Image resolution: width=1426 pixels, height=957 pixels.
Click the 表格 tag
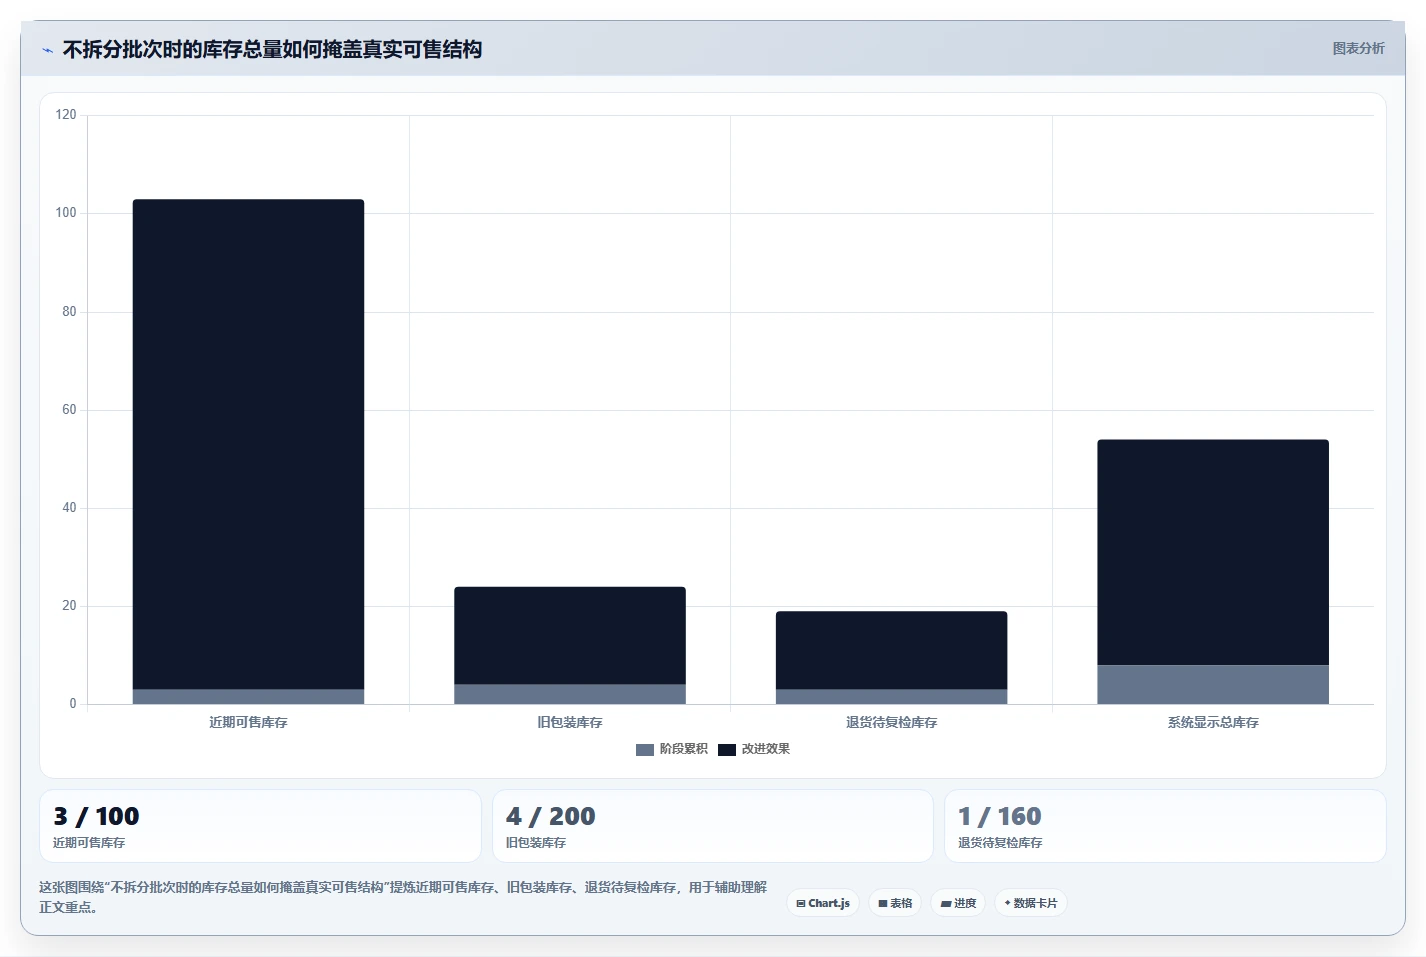point(895,903)
